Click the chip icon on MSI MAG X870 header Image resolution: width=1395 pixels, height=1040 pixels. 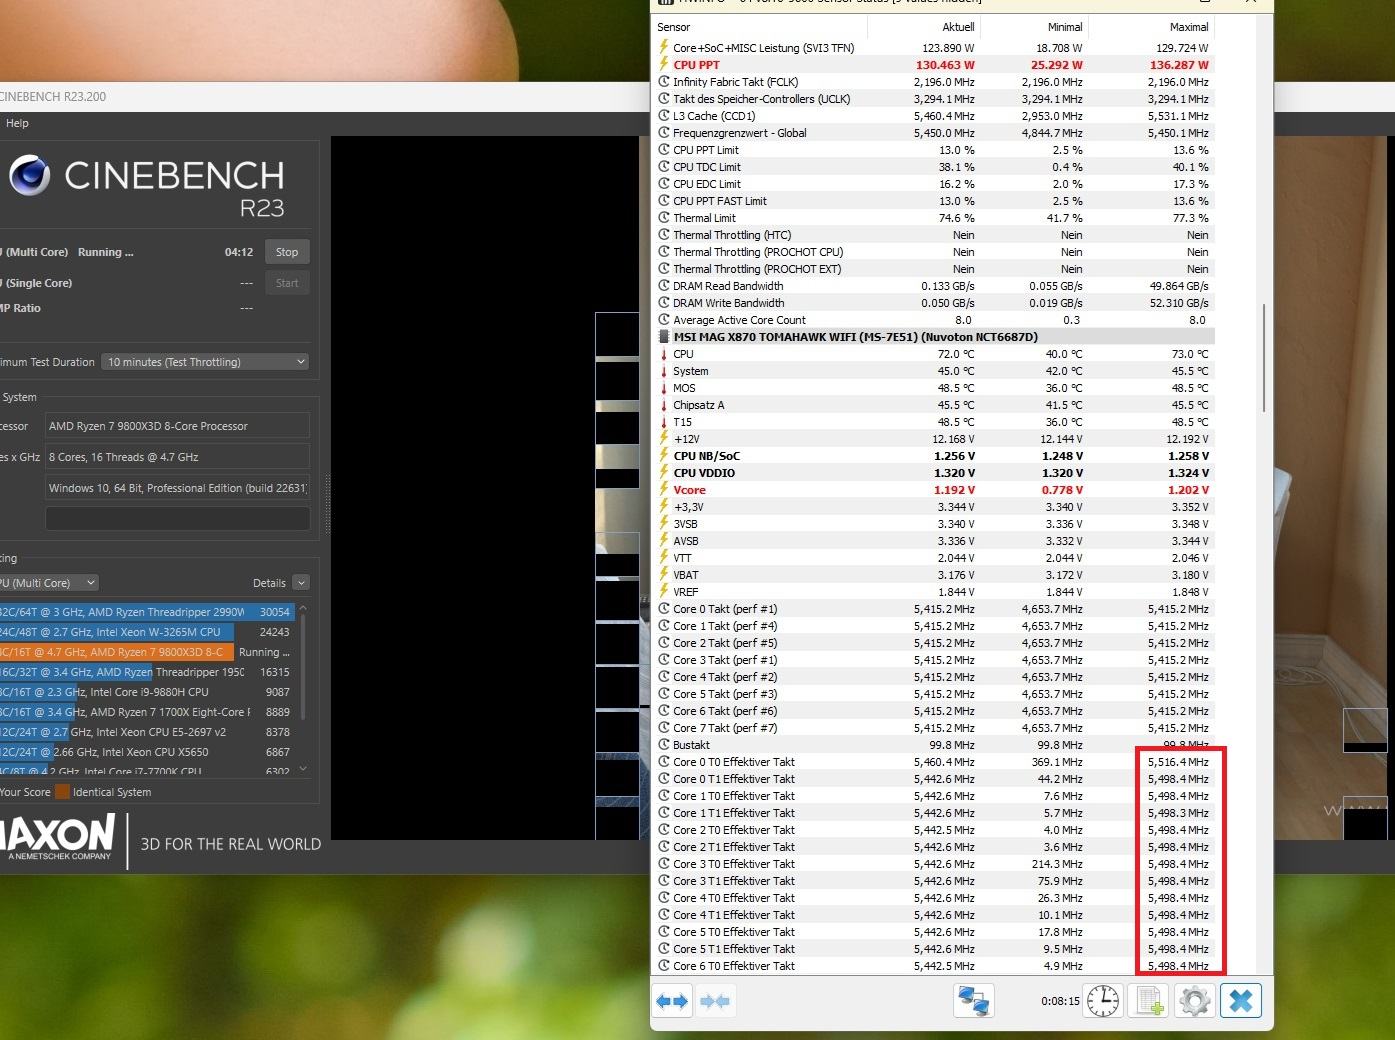664,337
